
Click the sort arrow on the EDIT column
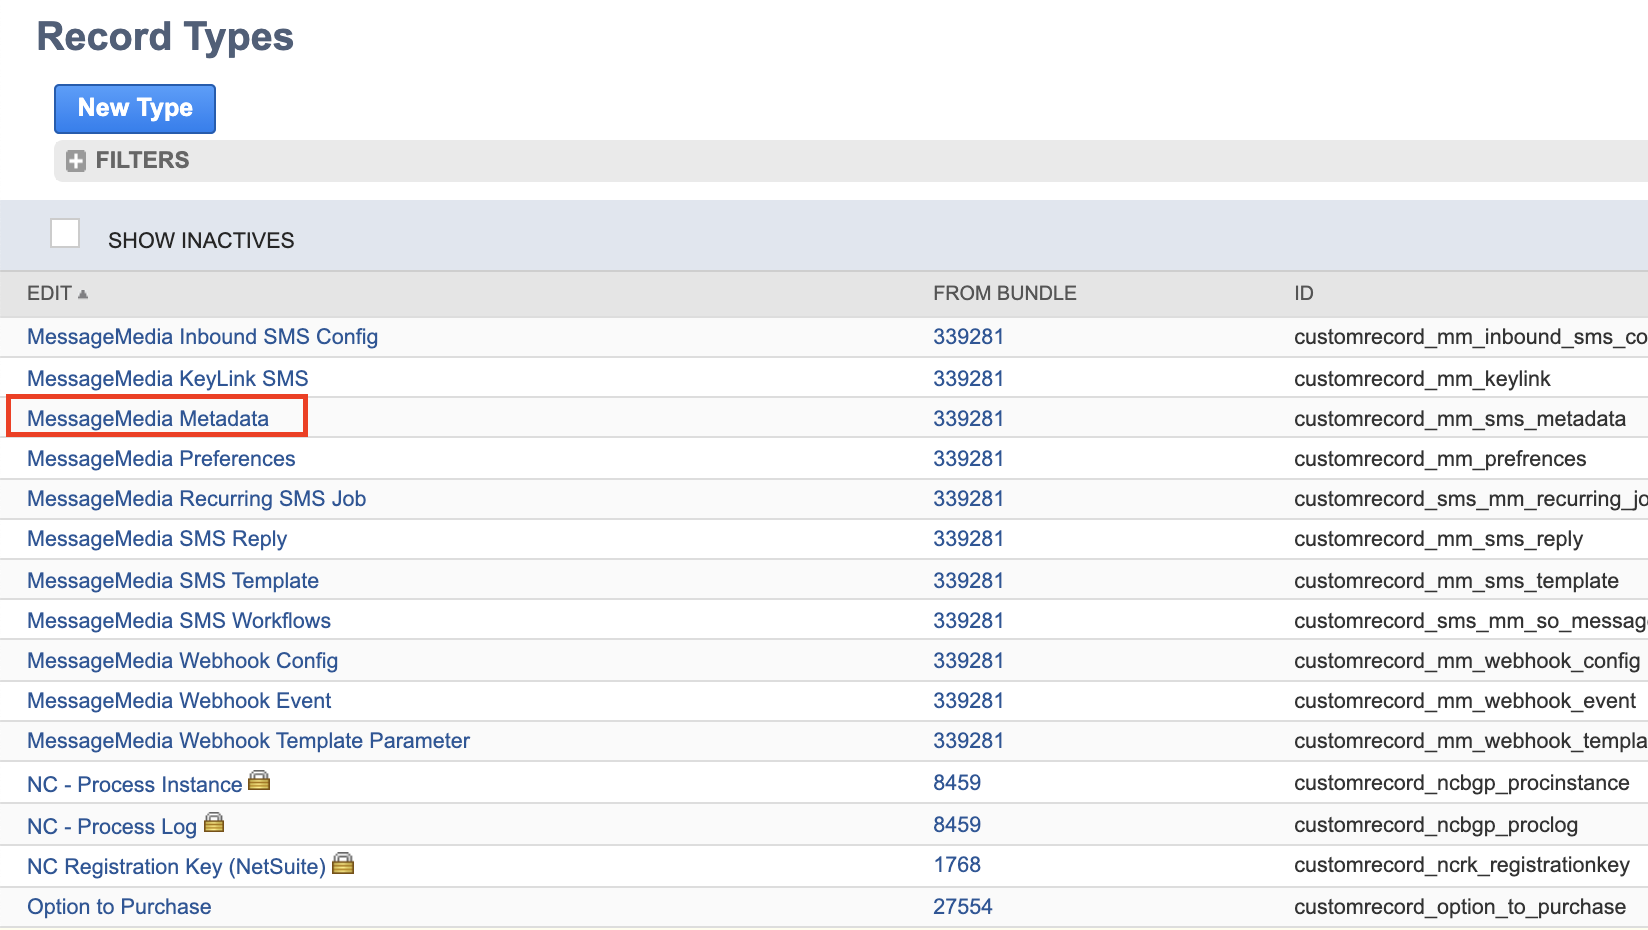pyautogui.click(x=82, y=294)
